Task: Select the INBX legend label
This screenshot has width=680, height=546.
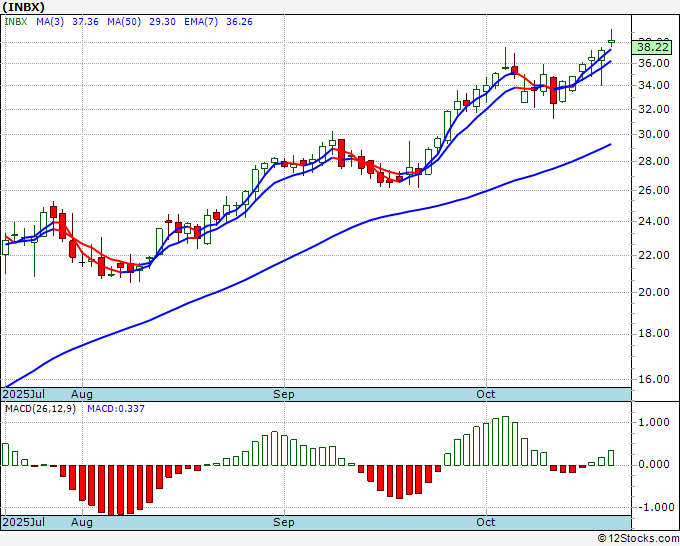Action: [x=16, y=22]
